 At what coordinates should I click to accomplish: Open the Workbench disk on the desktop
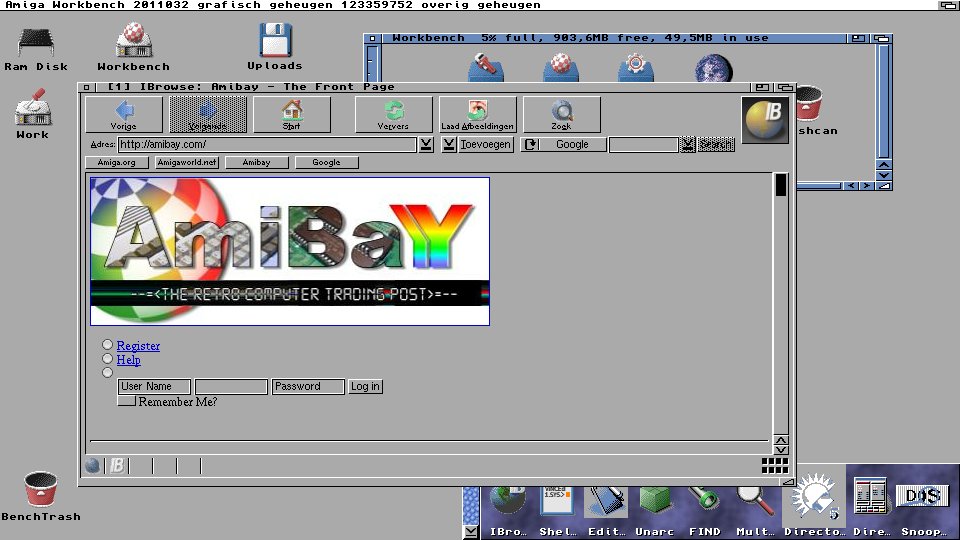(x=133, y=47)
